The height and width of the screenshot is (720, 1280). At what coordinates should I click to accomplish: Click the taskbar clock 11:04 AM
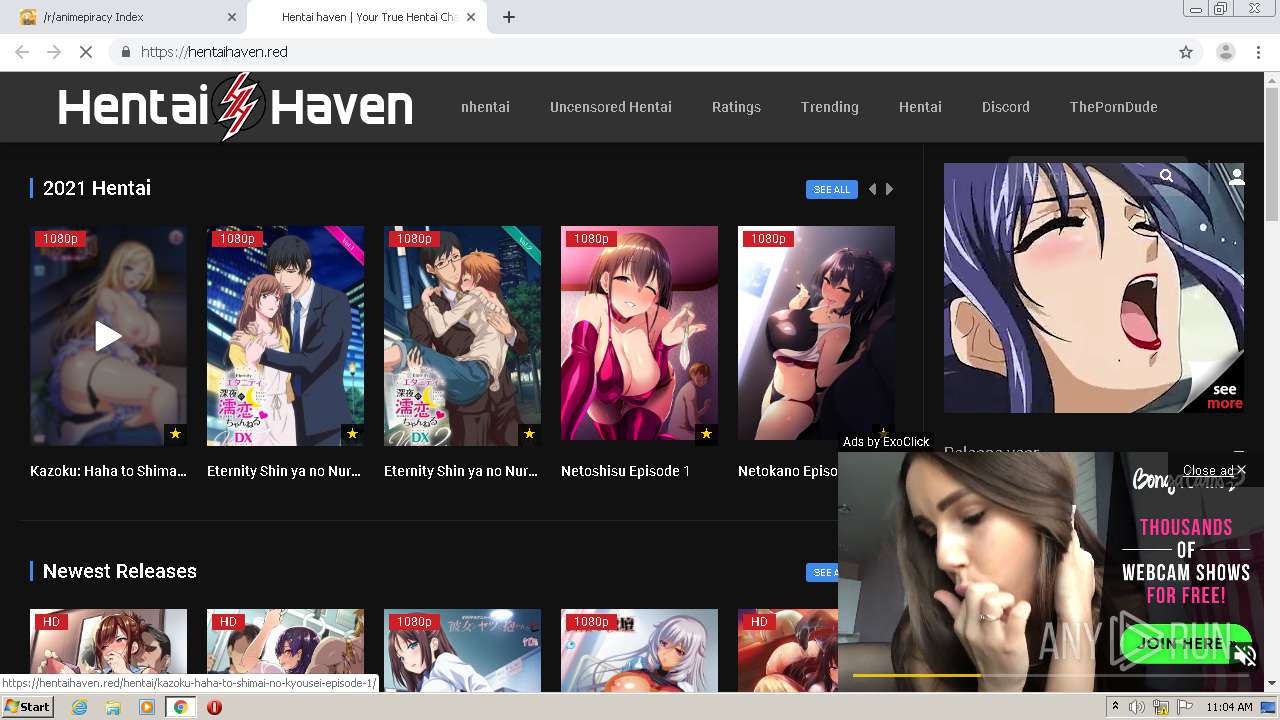tap(1229, 707)
